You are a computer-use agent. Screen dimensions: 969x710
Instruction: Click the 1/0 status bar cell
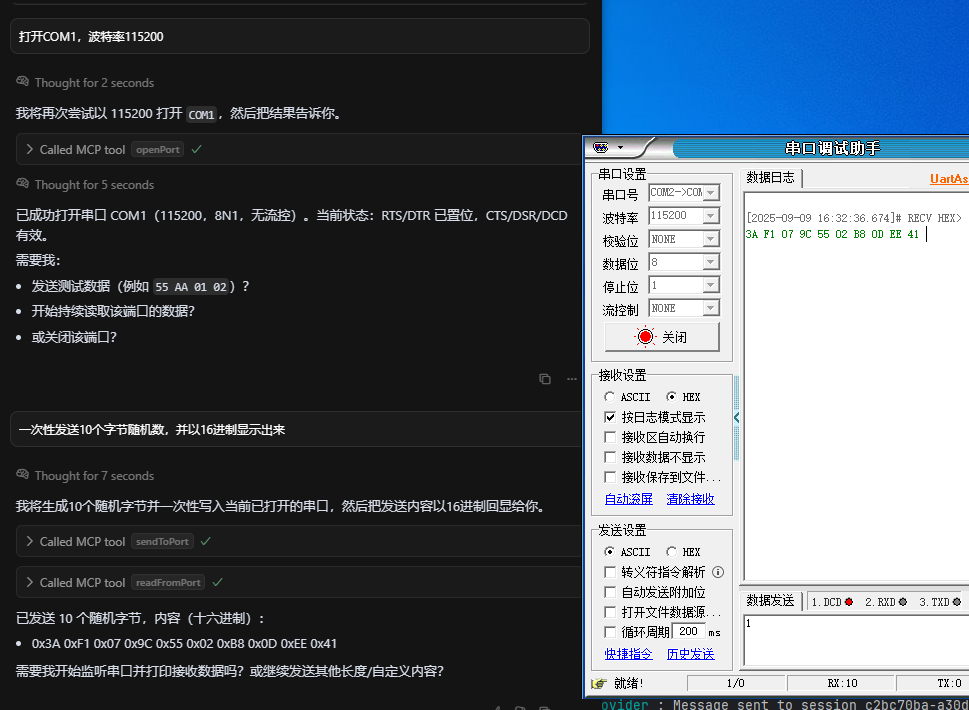(735, 683)
